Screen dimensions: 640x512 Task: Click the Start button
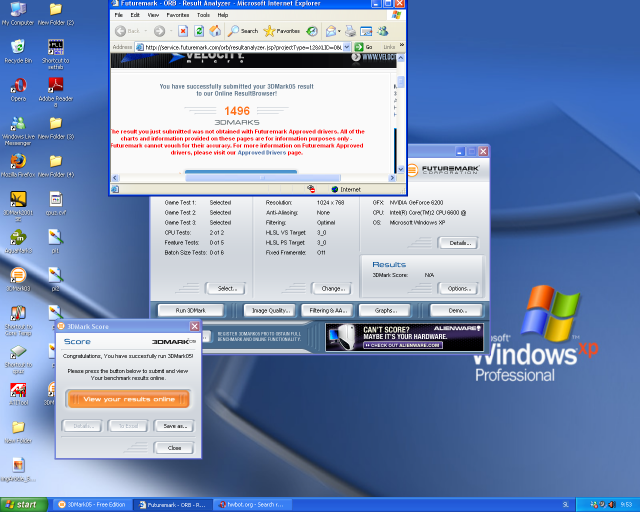coord(23,505)
